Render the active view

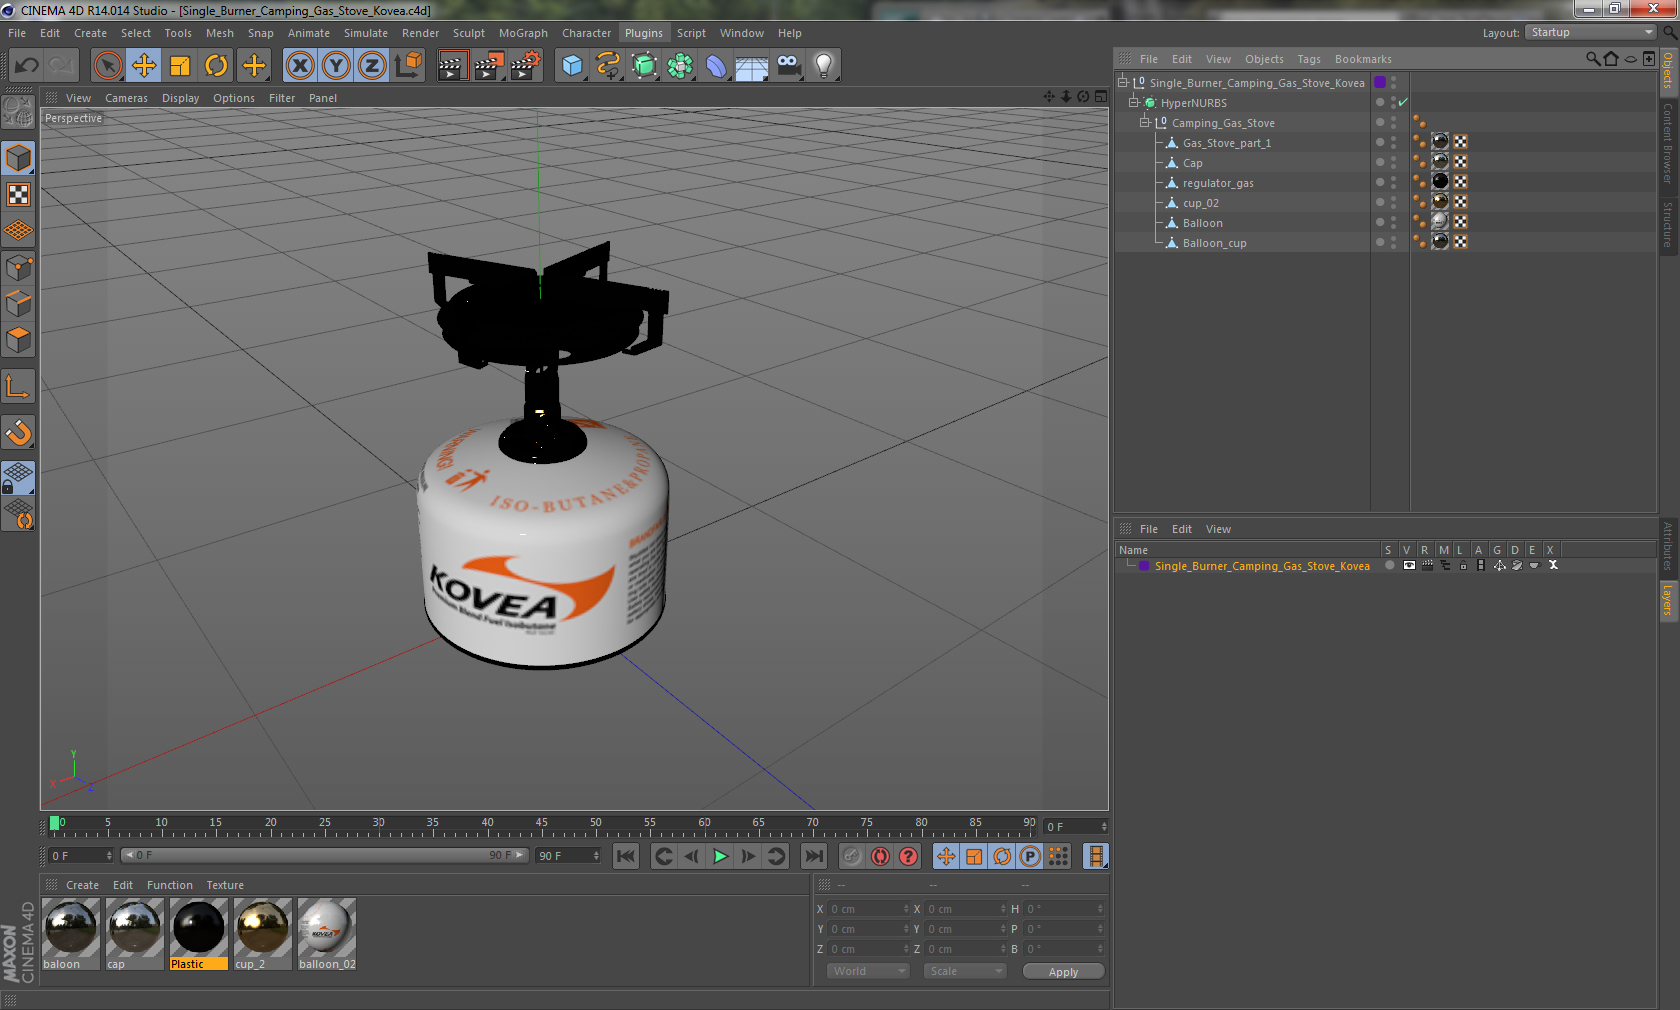click(452, 66)
